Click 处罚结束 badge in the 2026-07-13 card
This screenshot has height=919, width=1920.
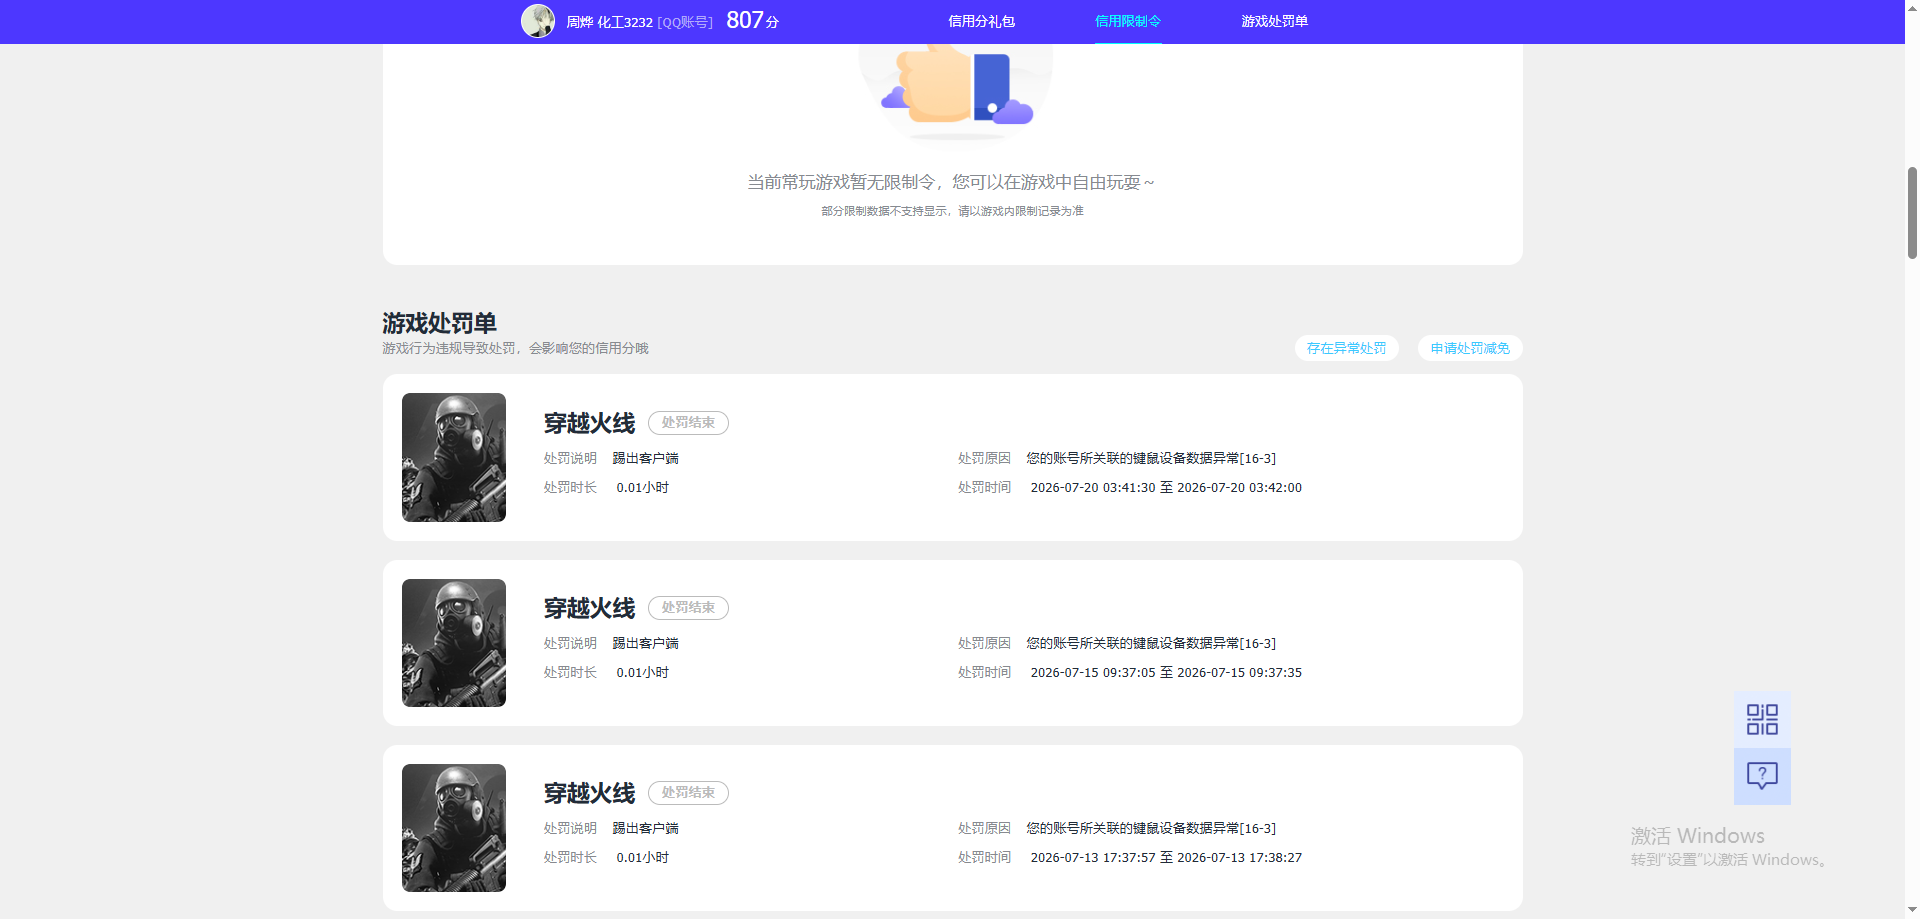tap(688, 793)
